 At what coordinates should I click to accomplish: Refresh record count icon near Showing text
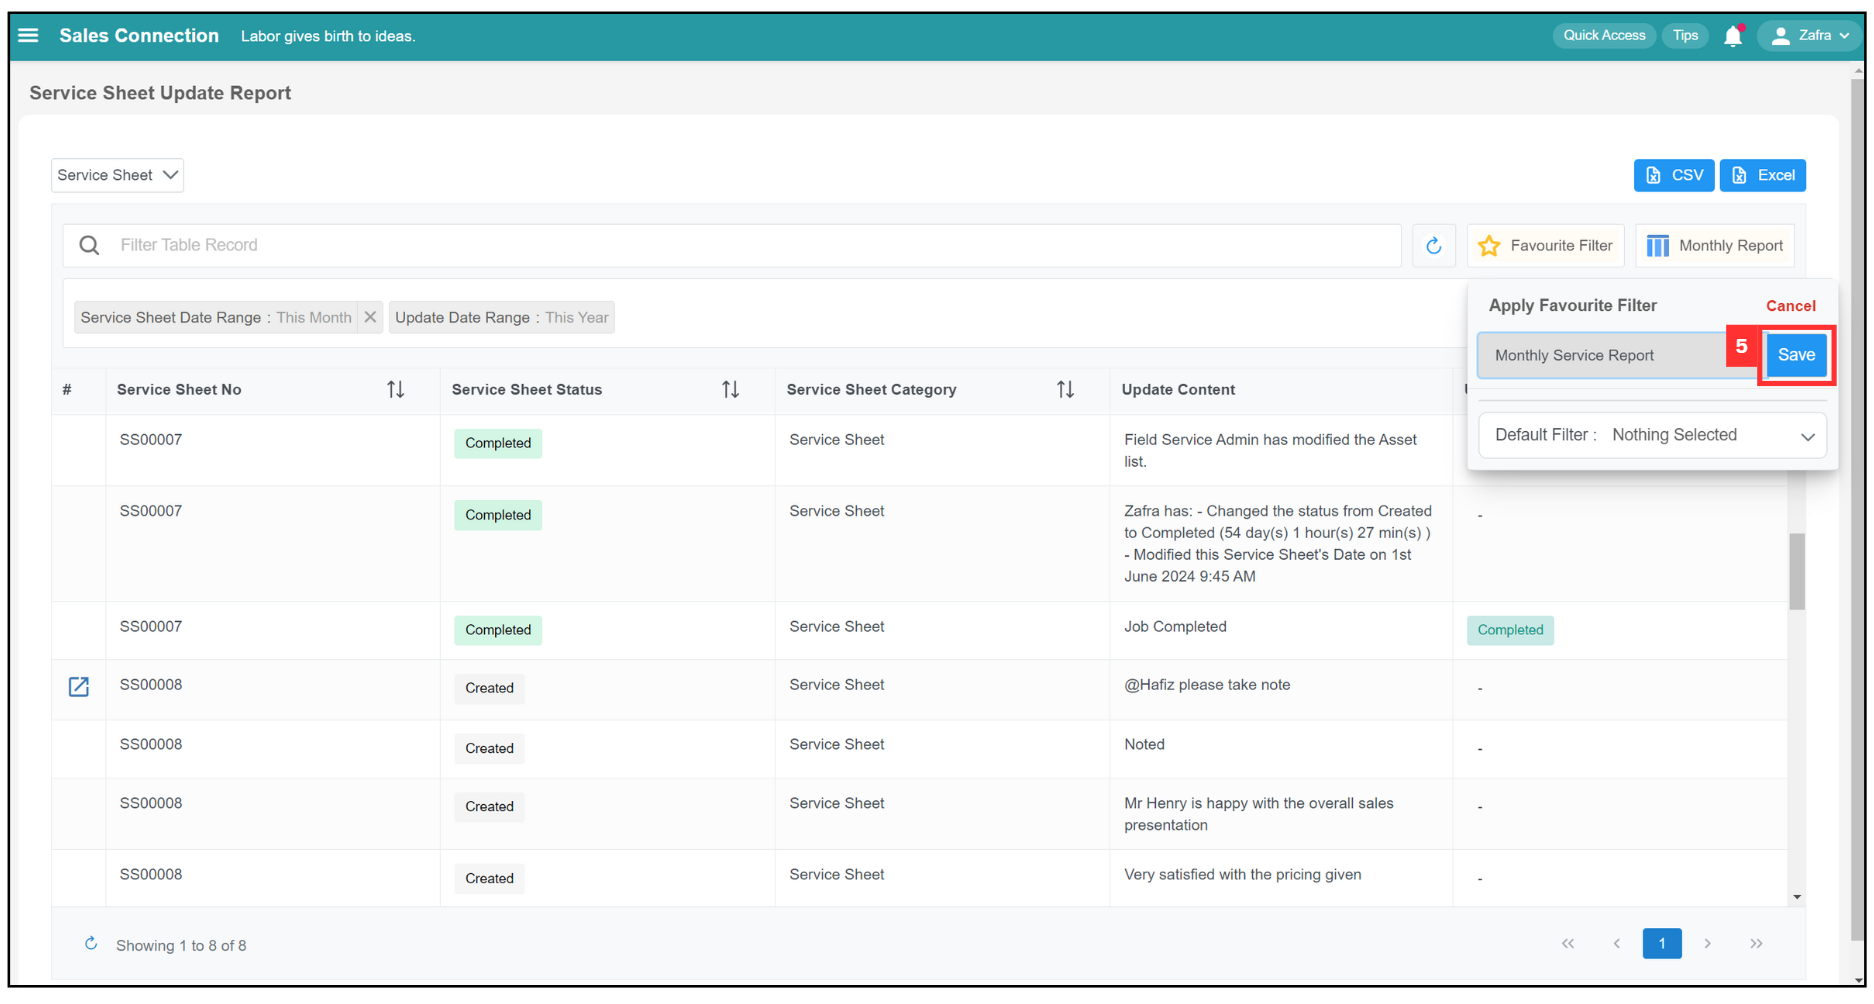click(91, 944)
